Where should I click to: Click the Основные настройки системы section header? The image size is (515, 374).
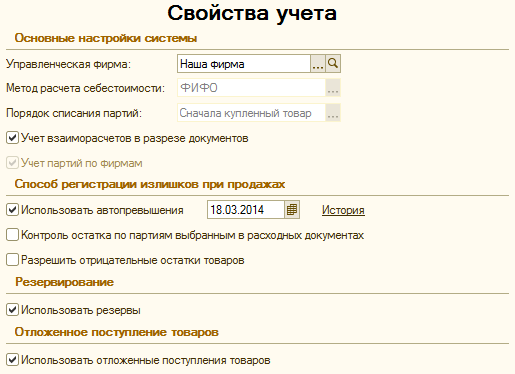click(x=106, y=38)
